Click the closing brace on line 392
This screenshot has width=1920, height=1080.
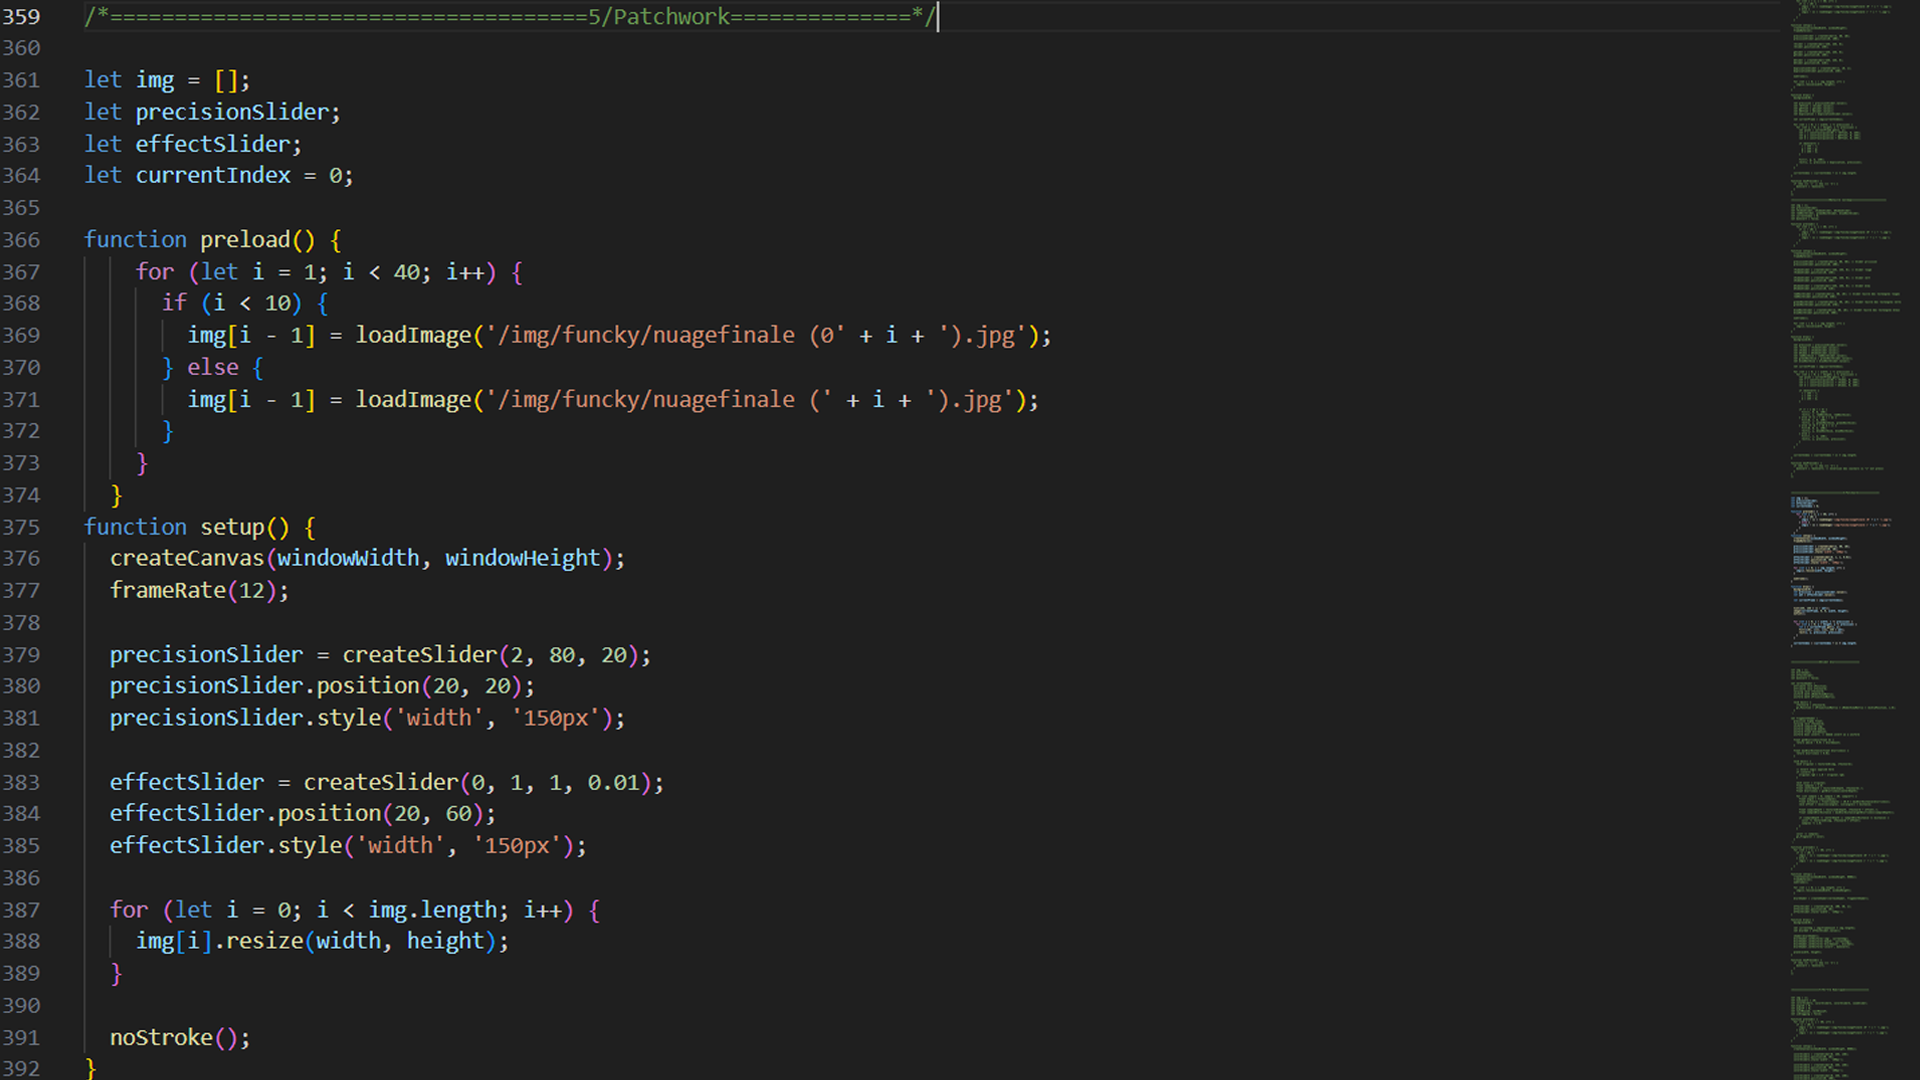coord(90,1068)
